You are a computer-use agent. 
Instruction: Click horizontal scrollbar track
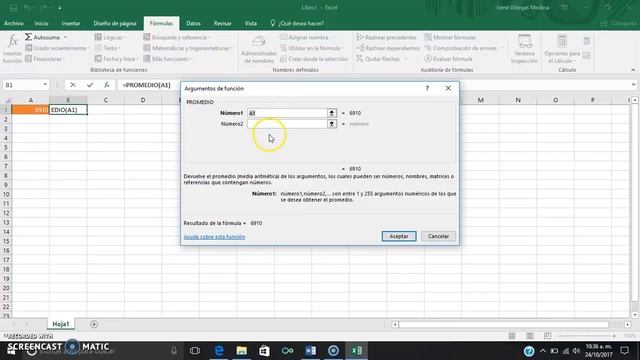pyautogui.click(x=504, y=324)
